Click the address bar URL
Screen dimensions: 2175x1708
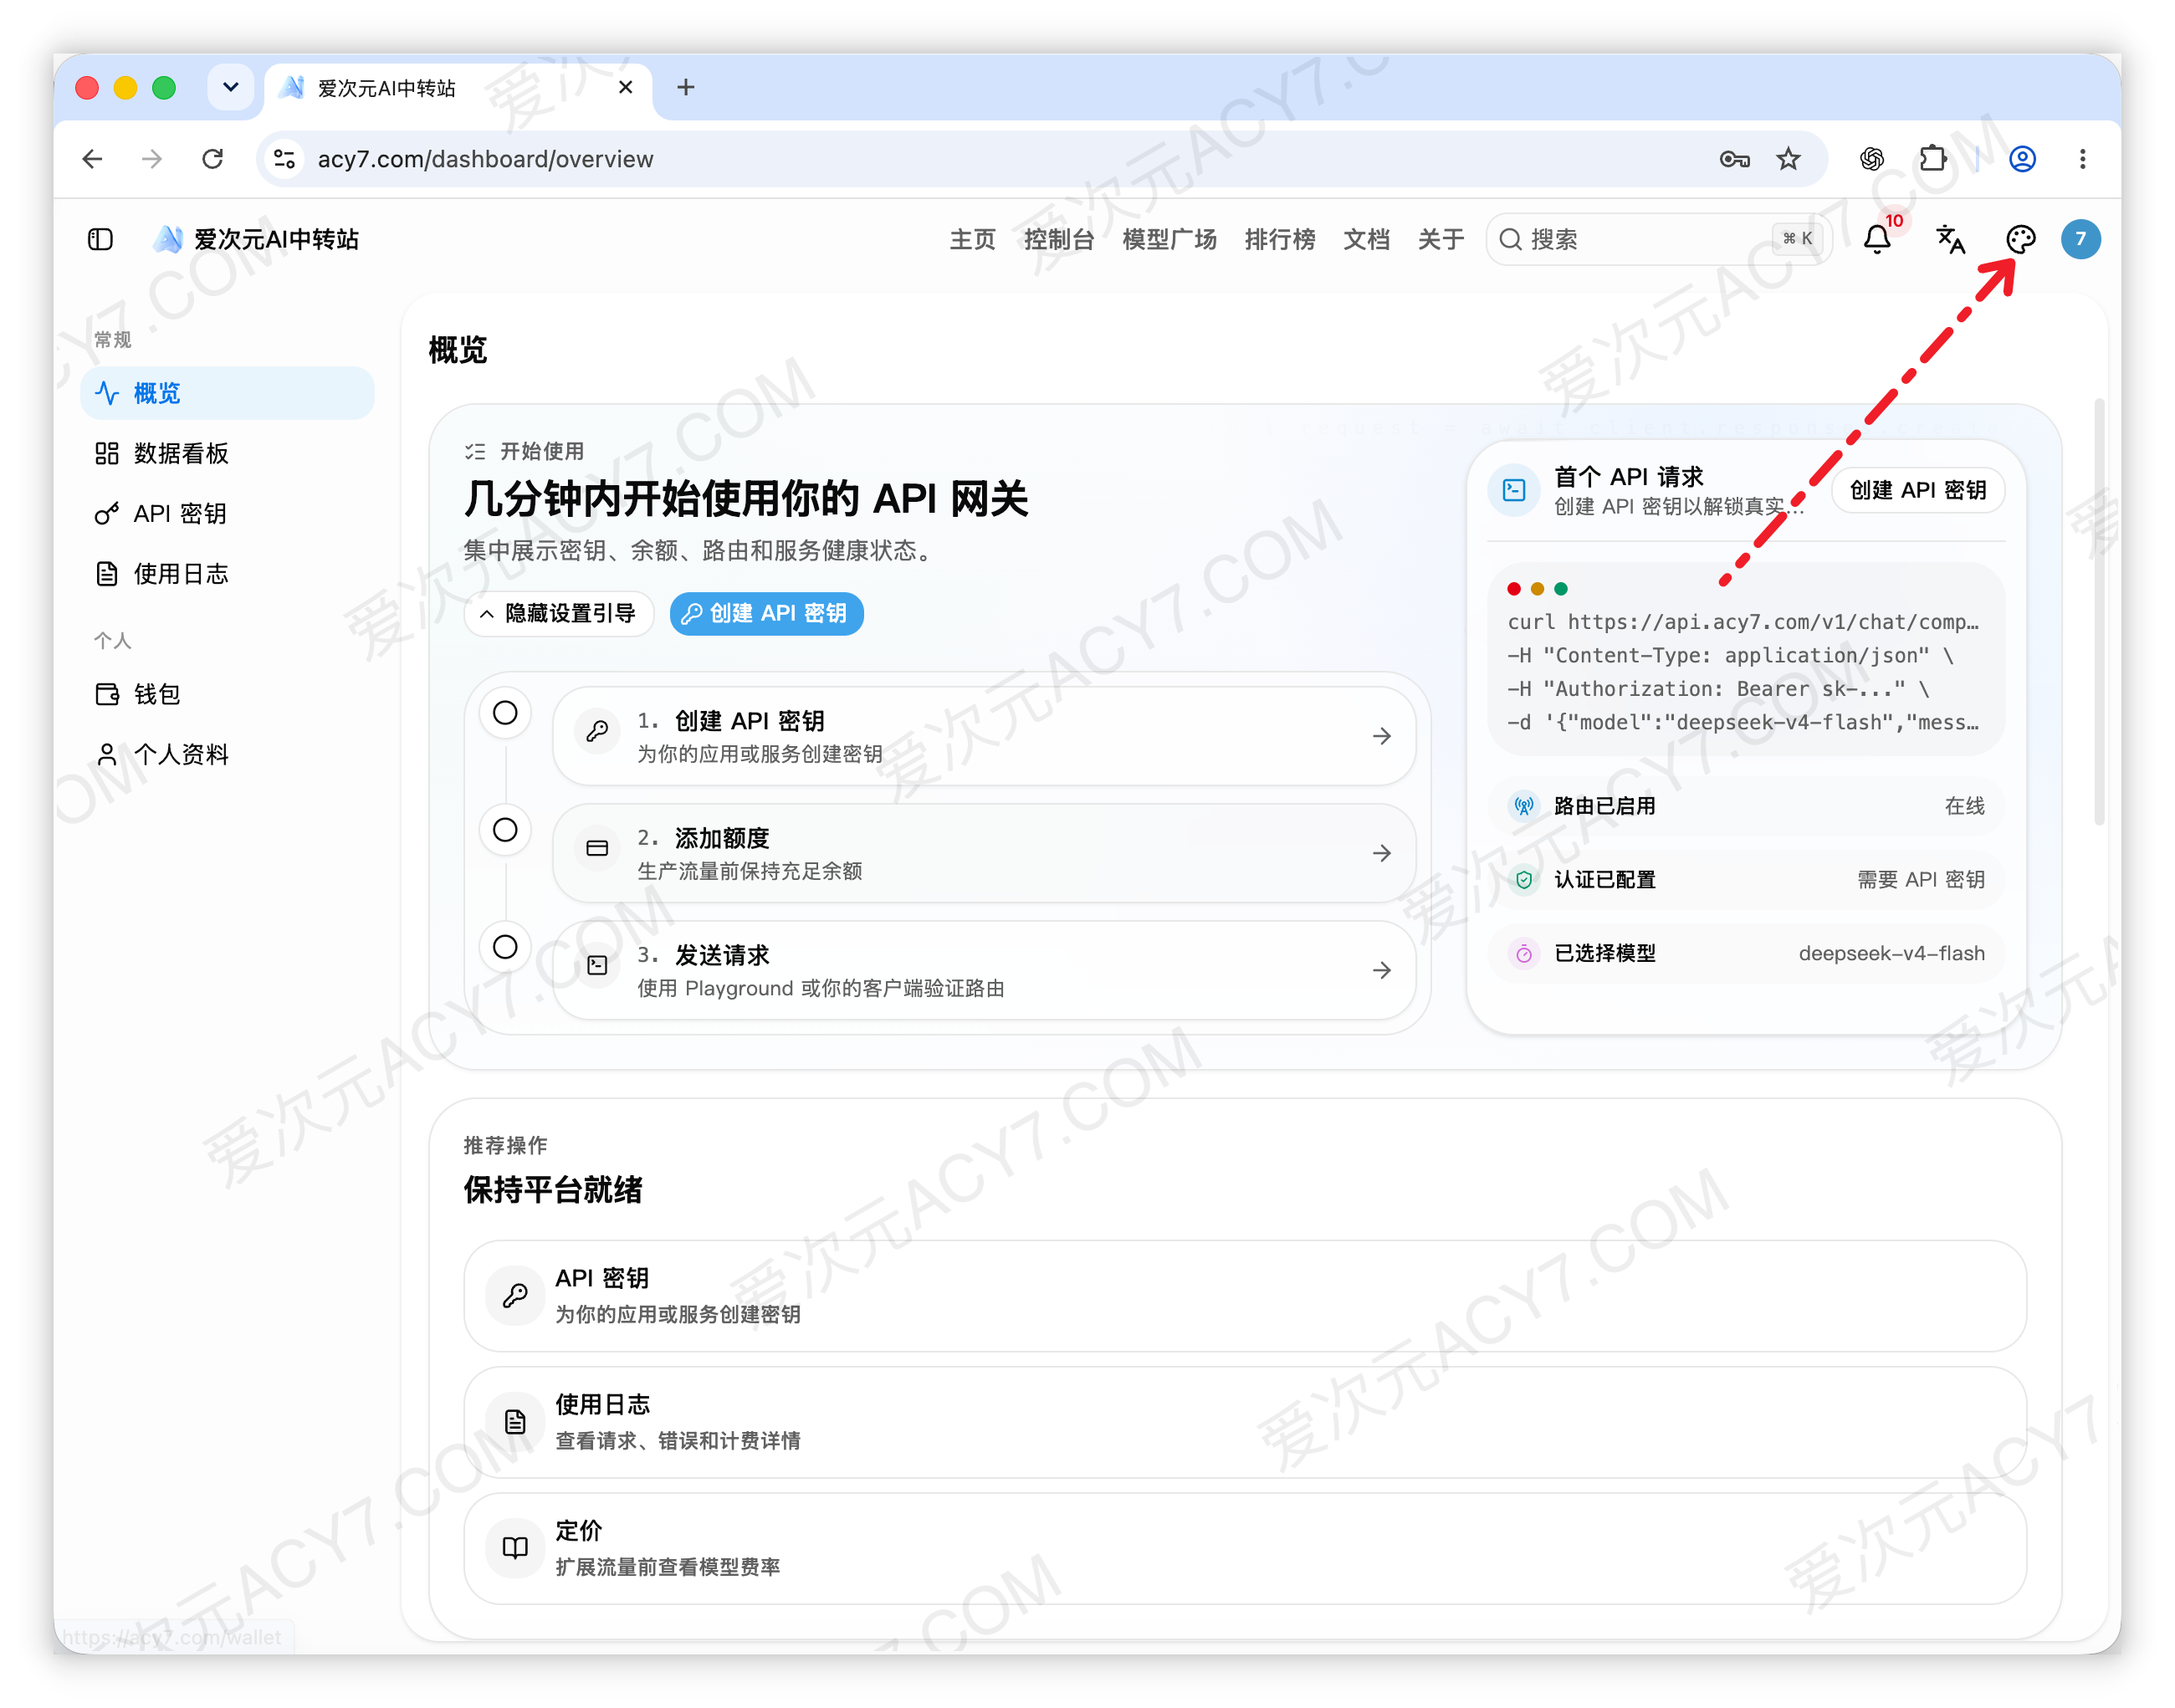click(485, 159)
